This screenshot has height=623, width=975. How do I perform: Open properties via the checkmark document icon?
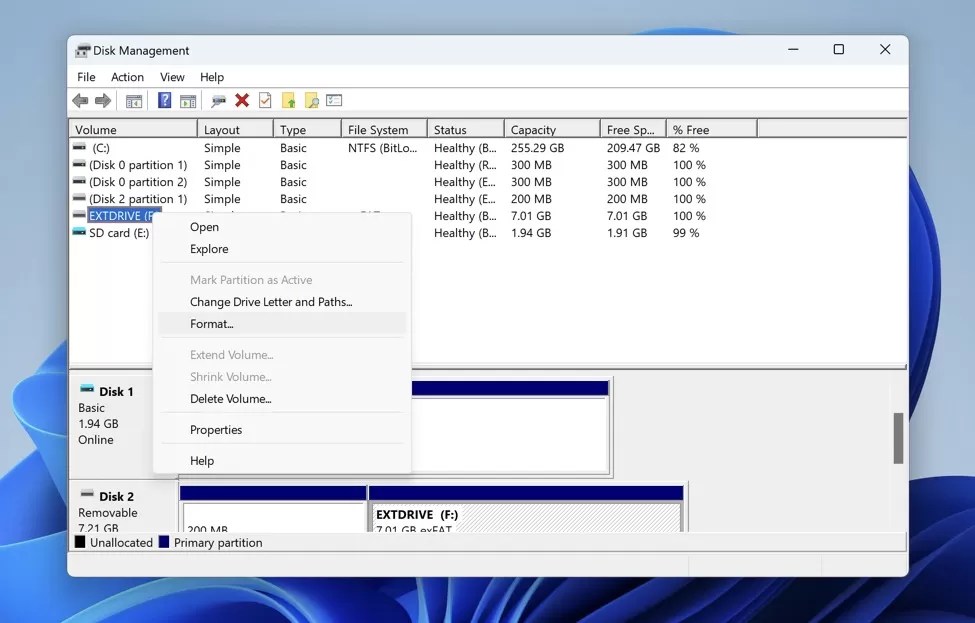(263, 100)
